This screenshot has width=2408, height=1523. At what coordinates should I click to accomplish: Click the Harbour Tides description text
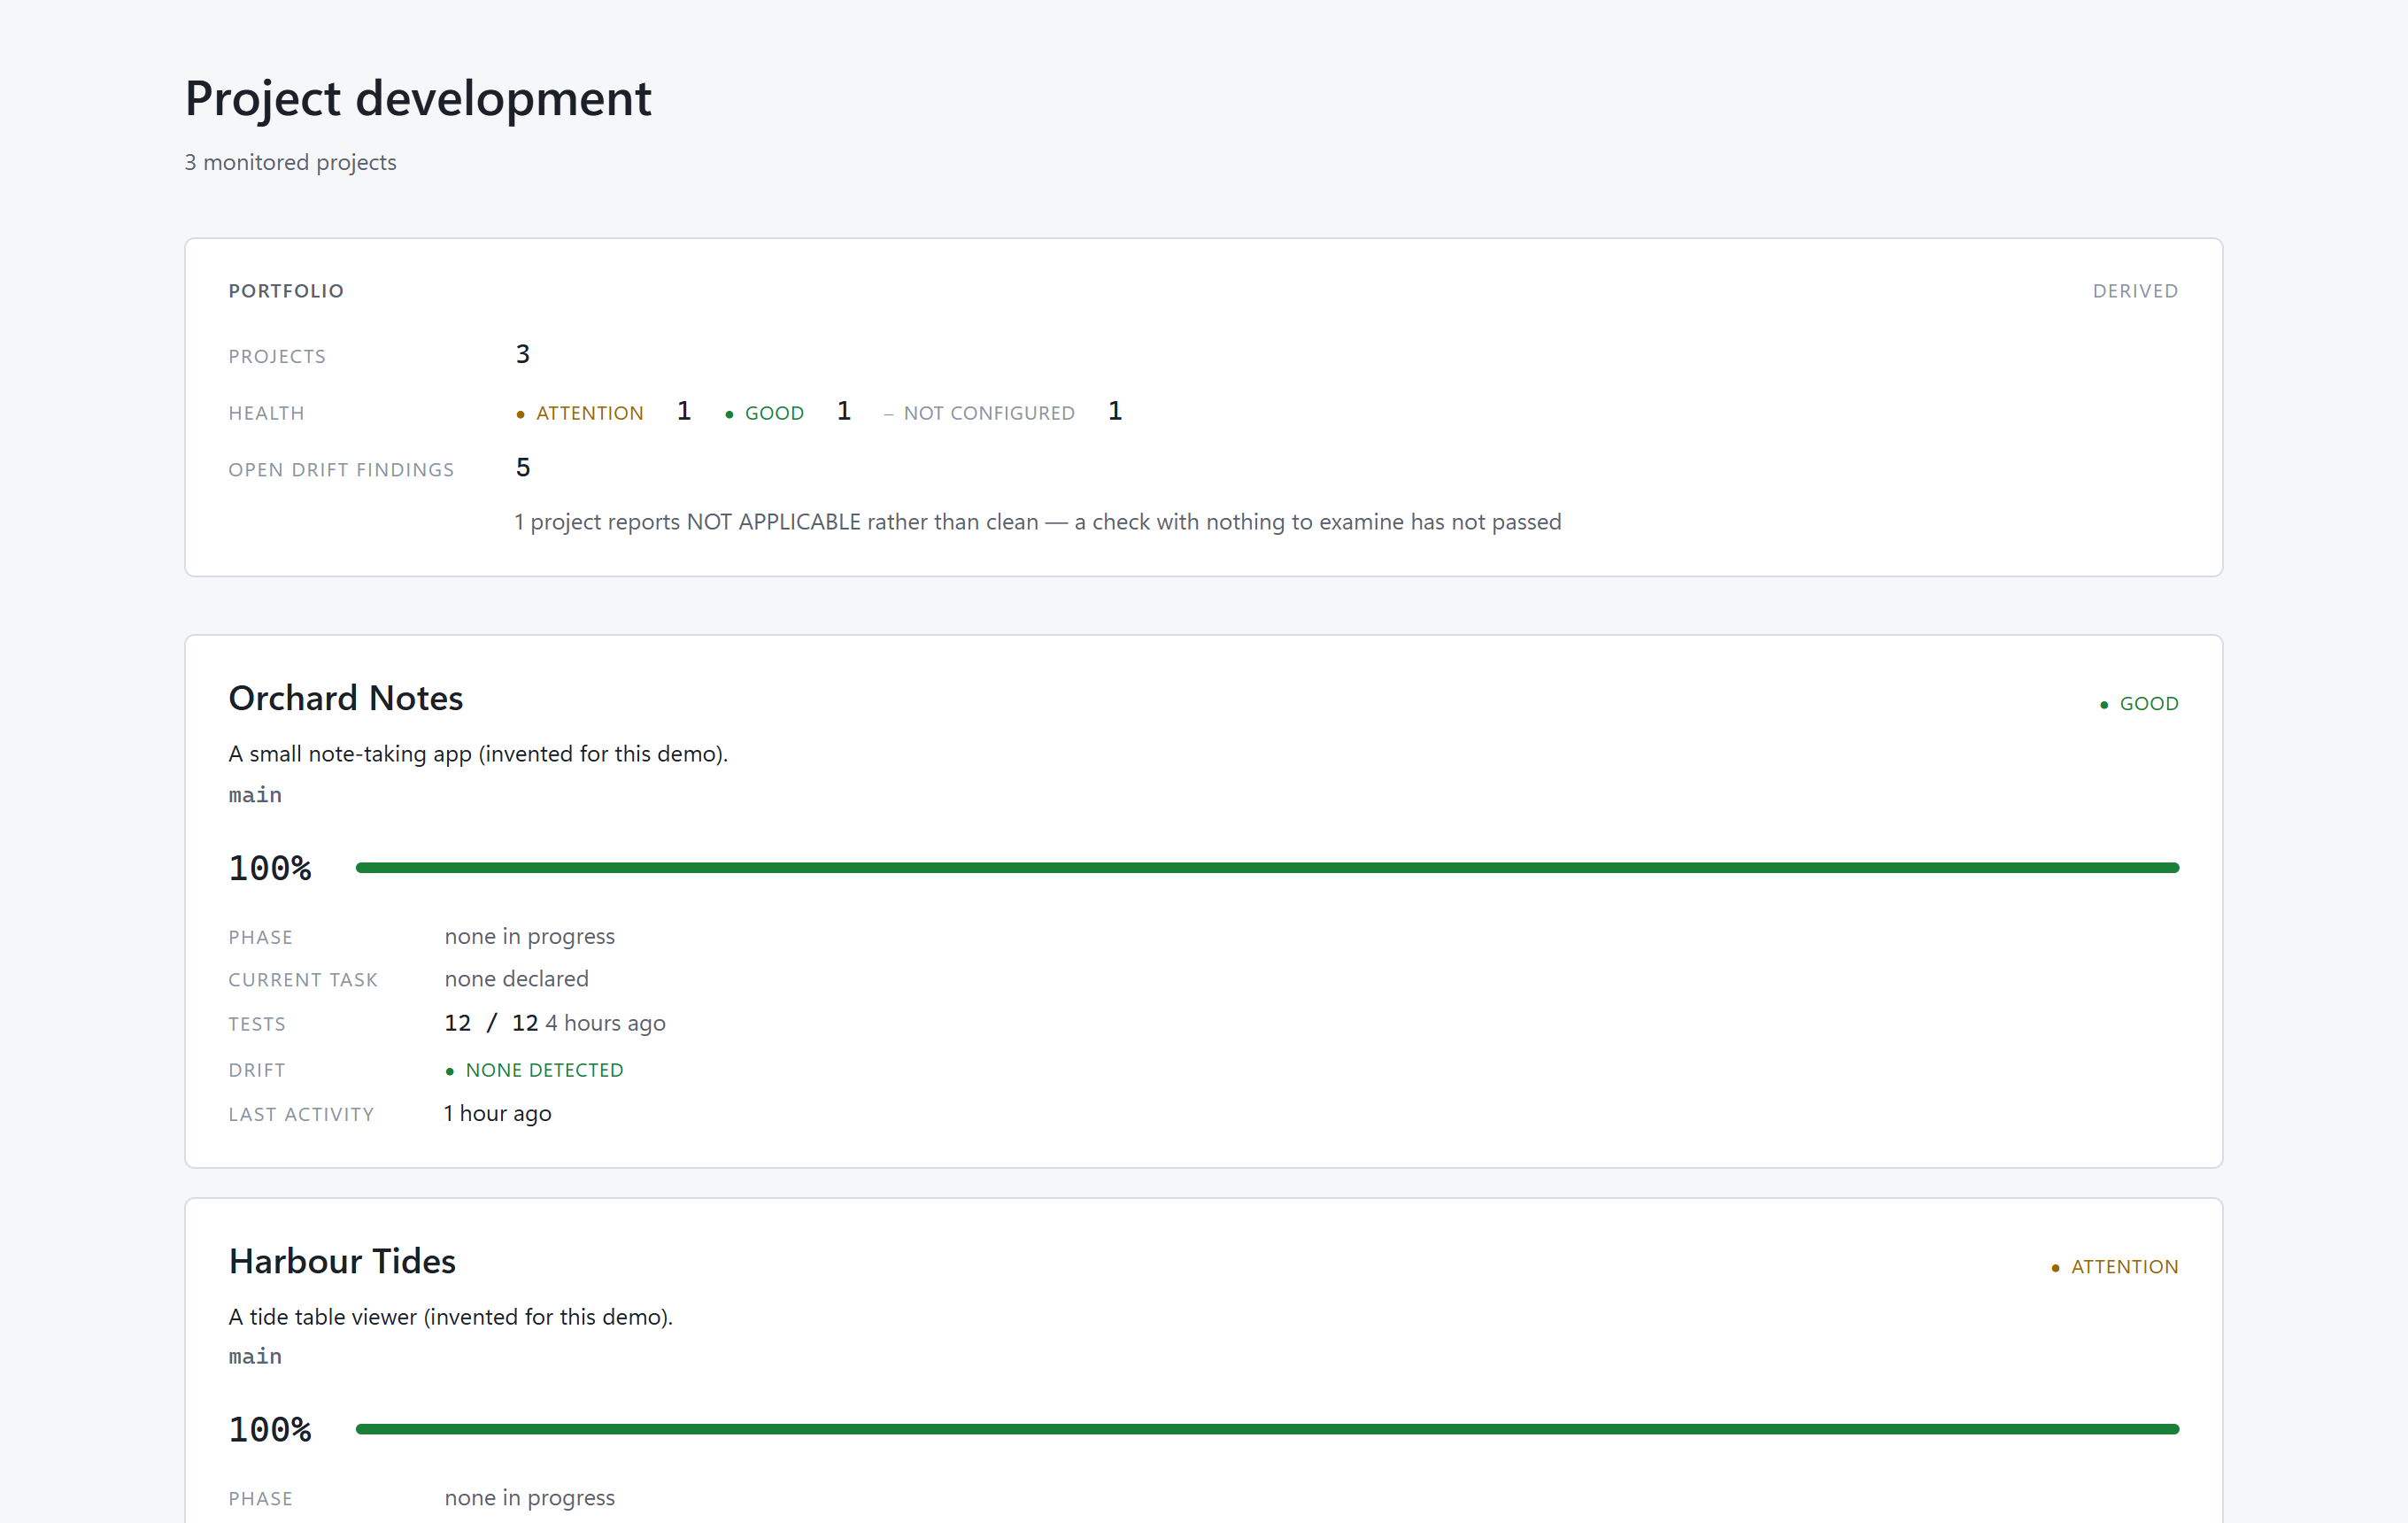(451, 1317)
